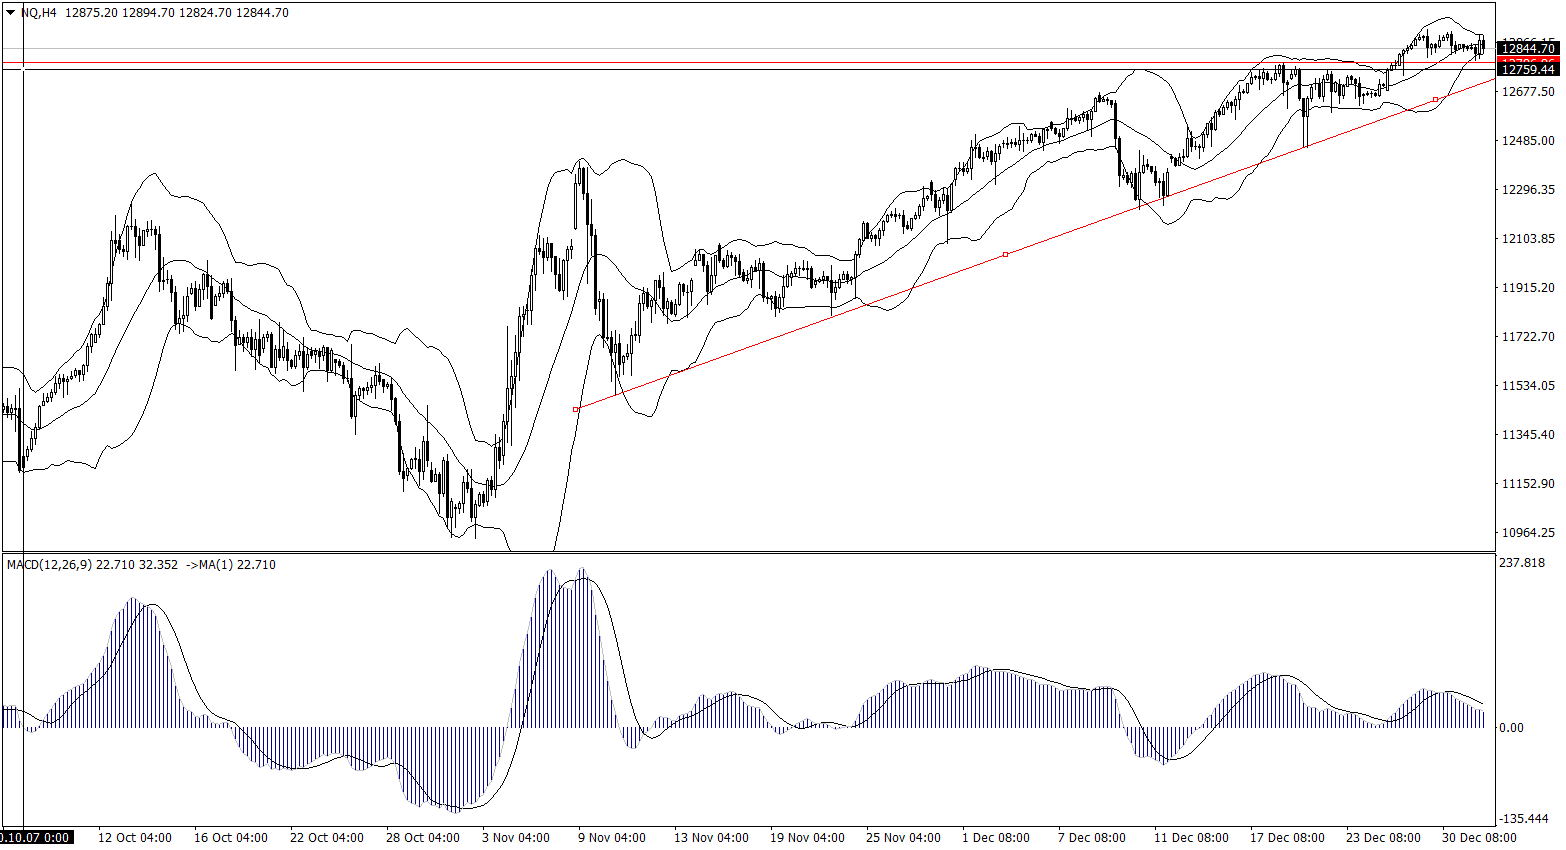
Task: Click the MACD(12,26,9) indicator label
Action: (x=49, y=565)
